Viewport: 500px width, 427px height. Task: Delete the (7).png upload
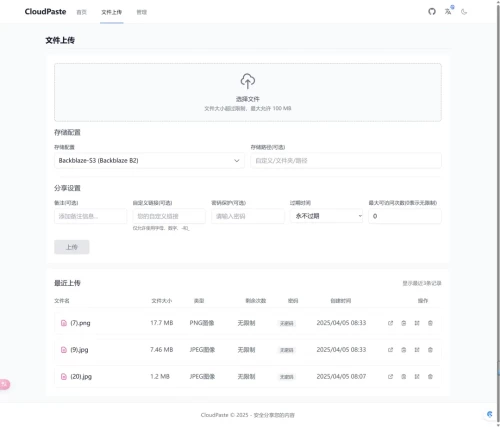click(x=430, y=323)
